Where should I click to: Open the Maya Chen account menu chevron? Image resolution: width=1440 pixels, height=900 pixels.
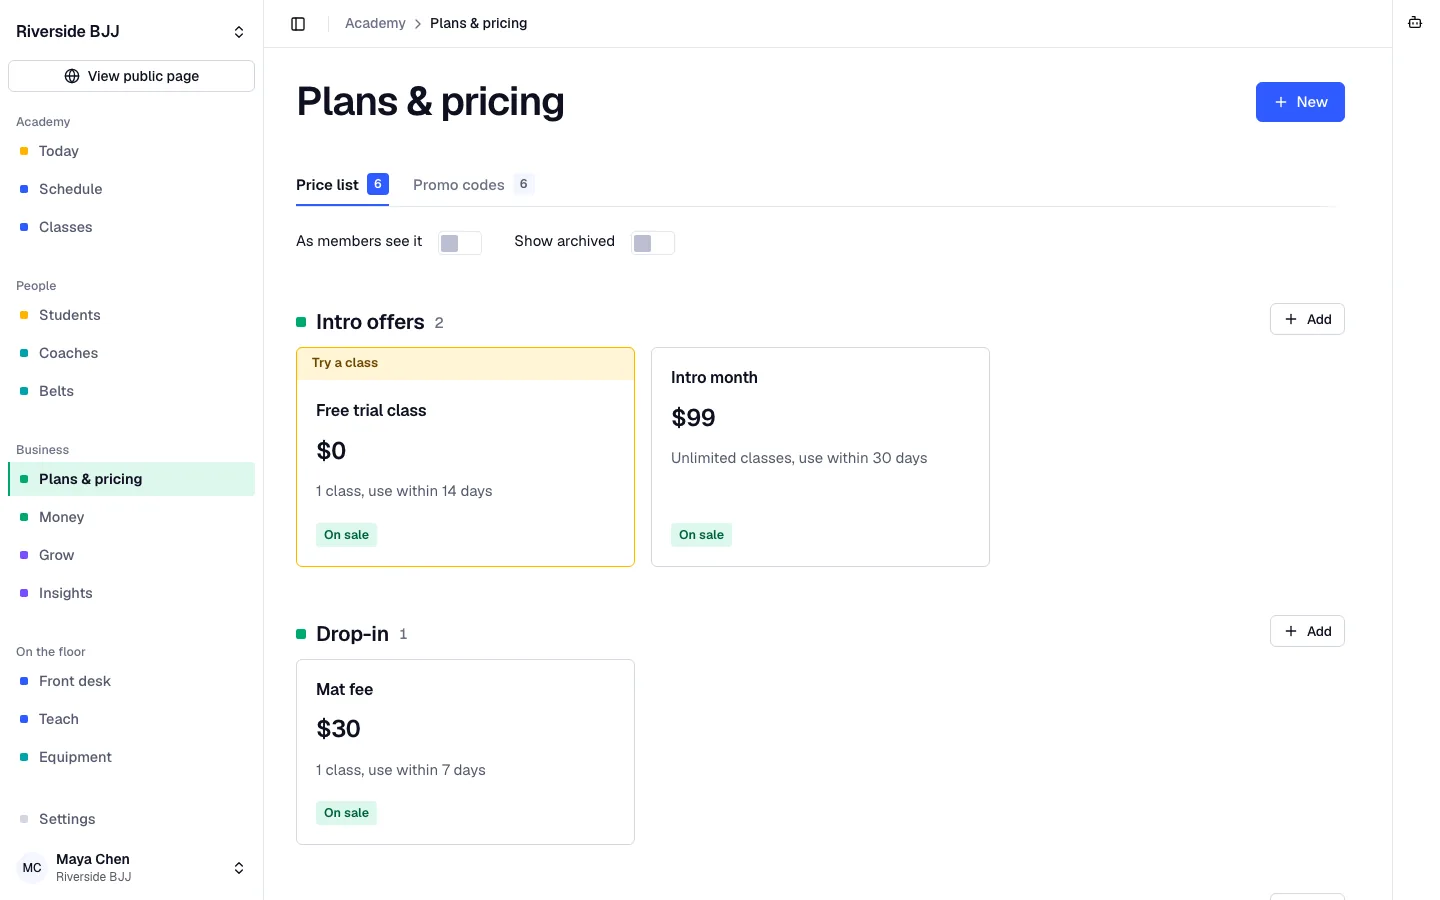coord(239,868)
